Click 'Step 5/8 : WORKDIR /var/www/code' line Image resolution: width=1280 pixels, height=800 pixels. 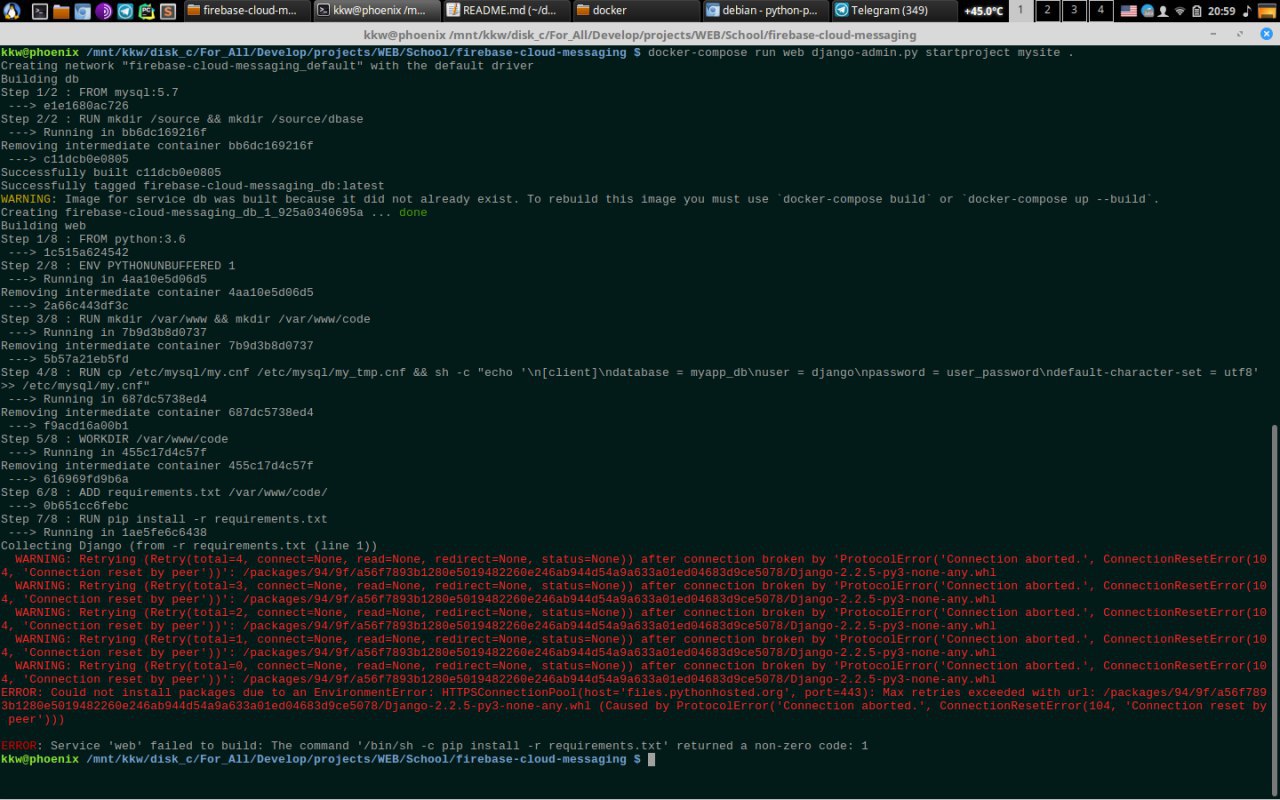click(114, 439)
